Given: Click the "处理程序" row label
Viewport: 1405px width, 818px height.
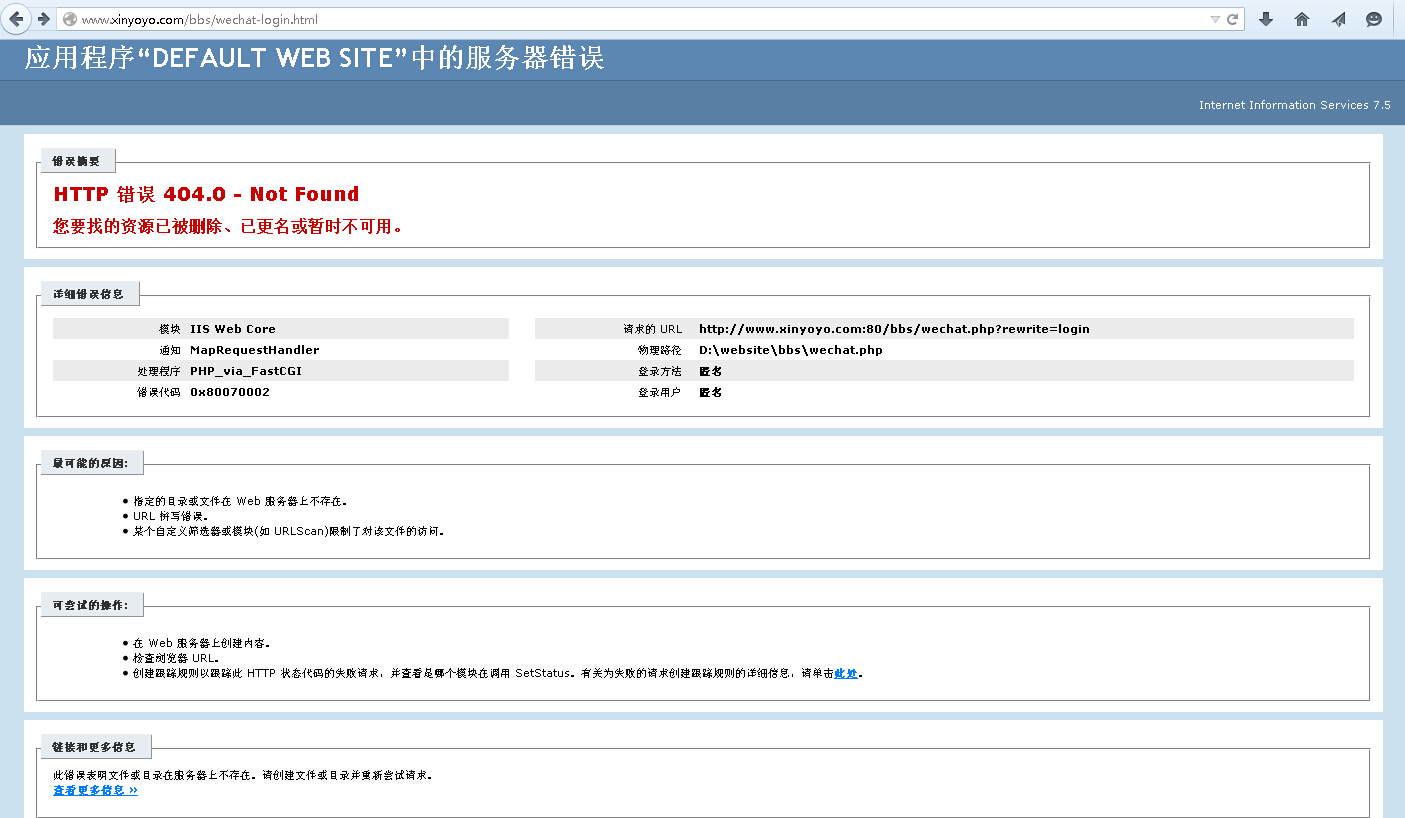Looking at the screenshot, I should pyautogui.click(x=158, y=371).
